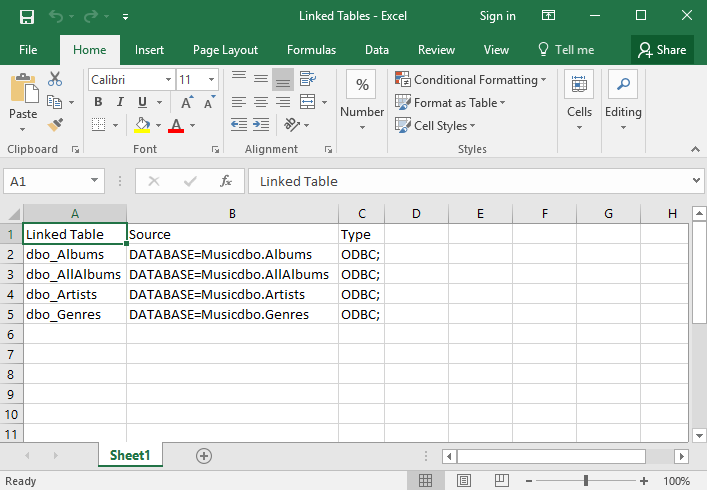Screen dimensions: 707x490
Task: Toggle bold formatting
Action: (x=98, y=102)
